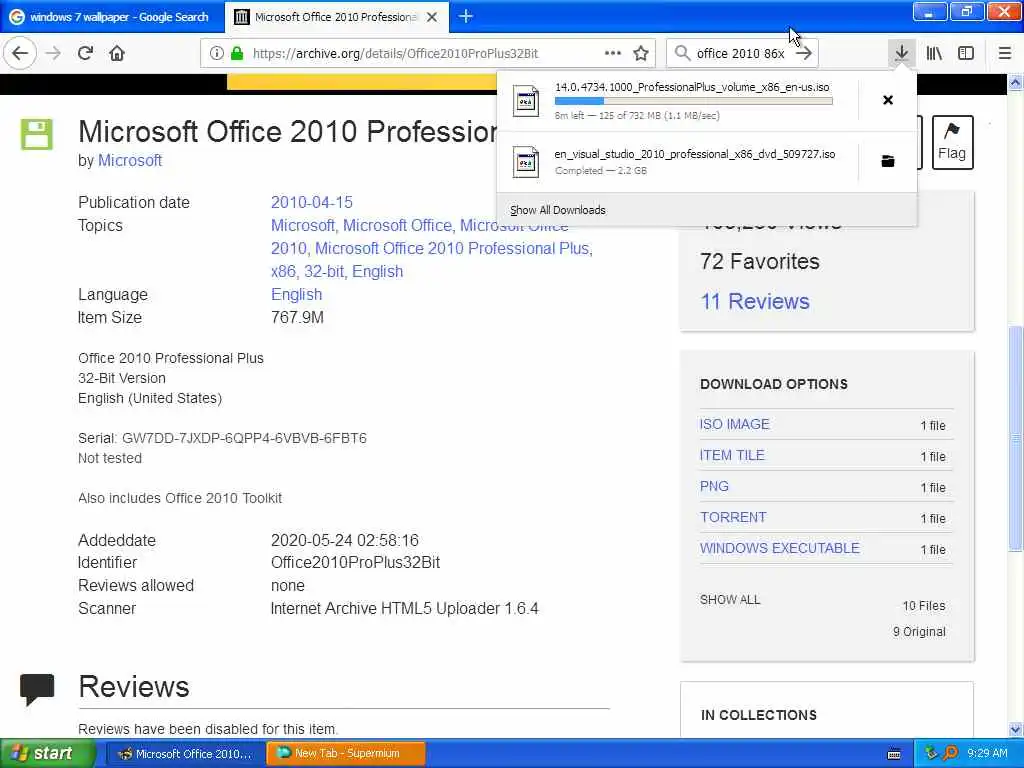
Task: Click the download progress bar
Action: click(694, 101)
